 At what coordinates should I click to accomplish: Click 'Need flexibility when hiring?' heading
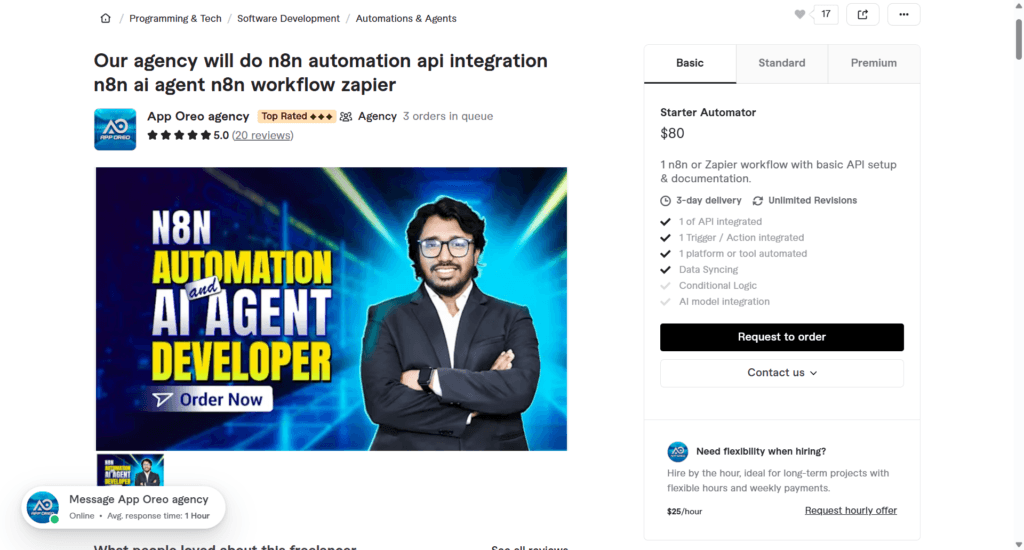pyautogui.click(x=761, y=451)
